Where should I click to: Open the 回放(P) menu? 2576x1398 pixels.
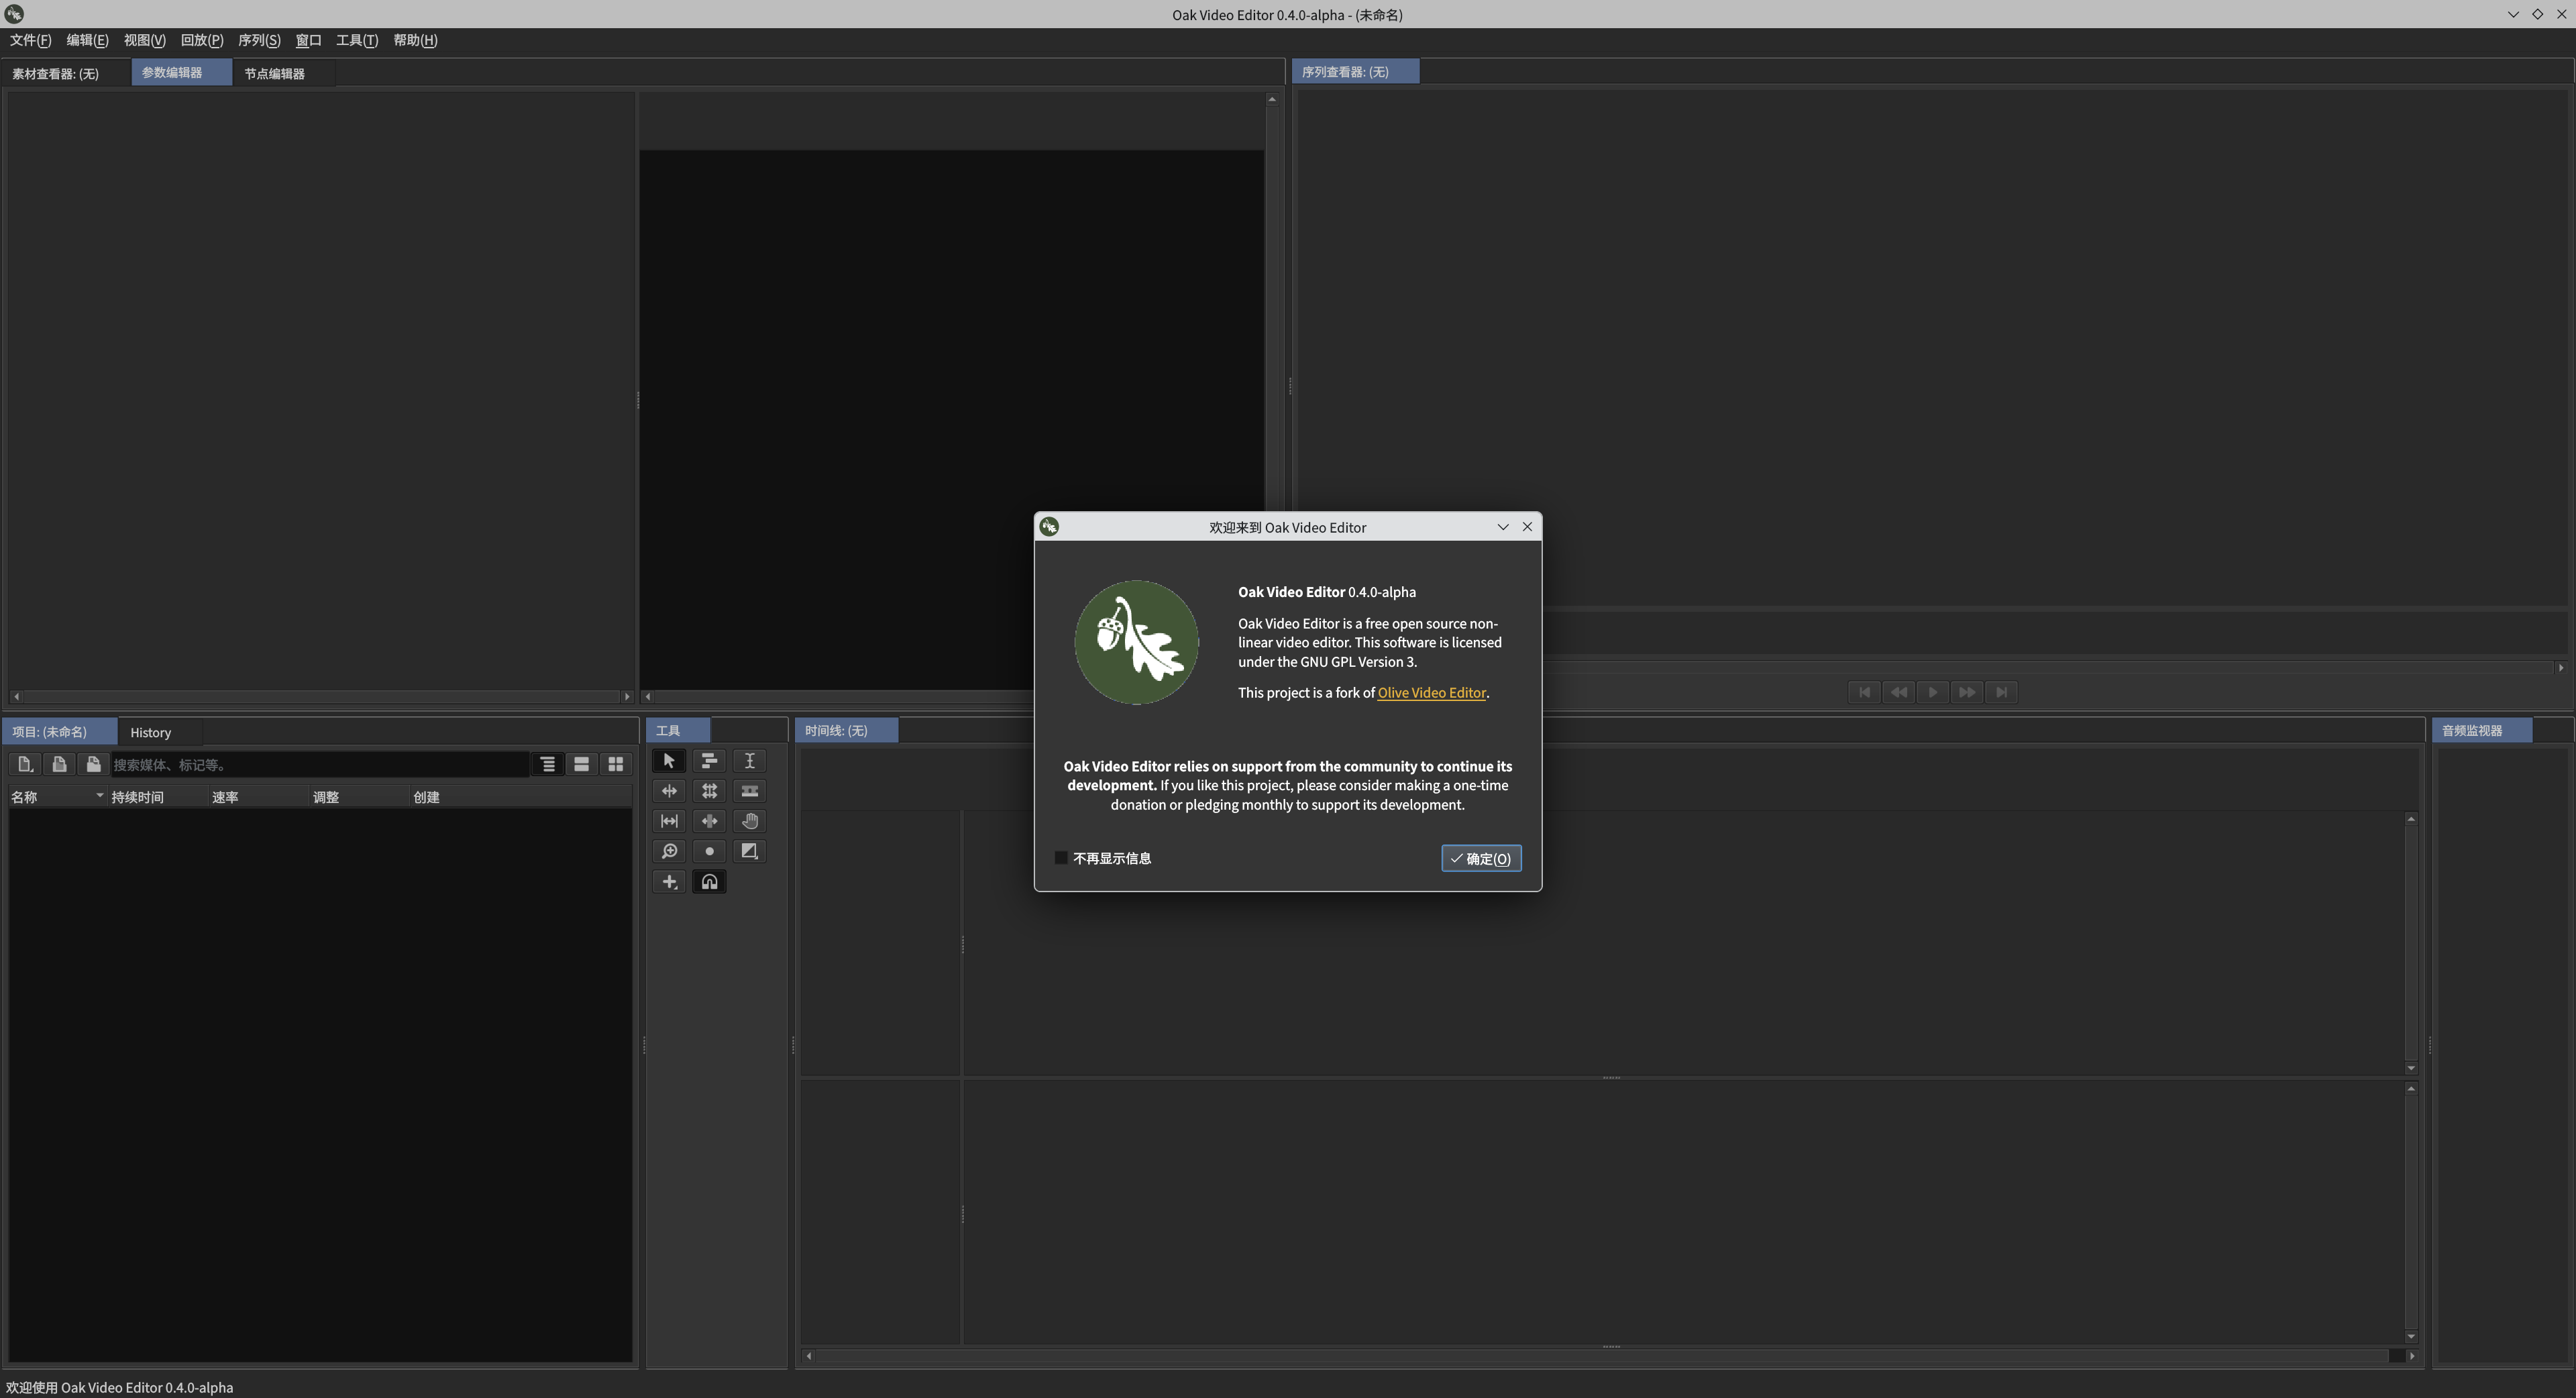point(201,40)
